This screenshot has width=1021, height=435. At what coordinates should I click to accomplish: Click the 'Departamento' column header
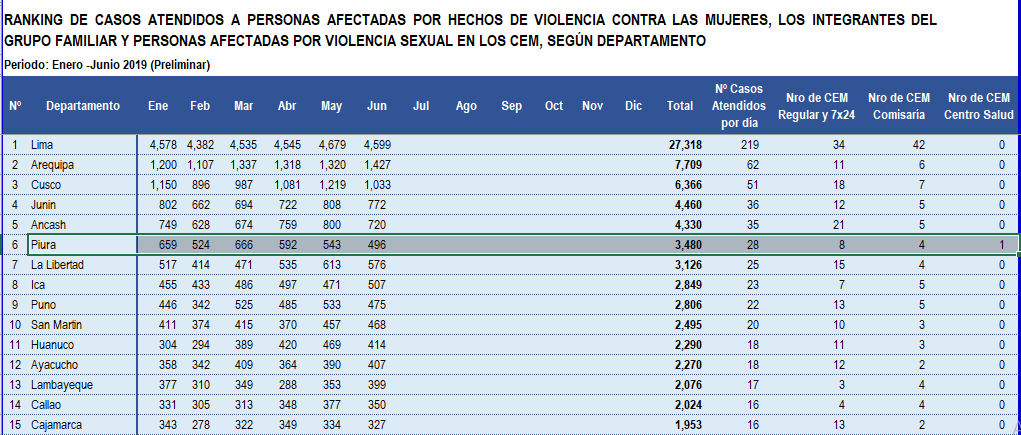coord(82,106)
